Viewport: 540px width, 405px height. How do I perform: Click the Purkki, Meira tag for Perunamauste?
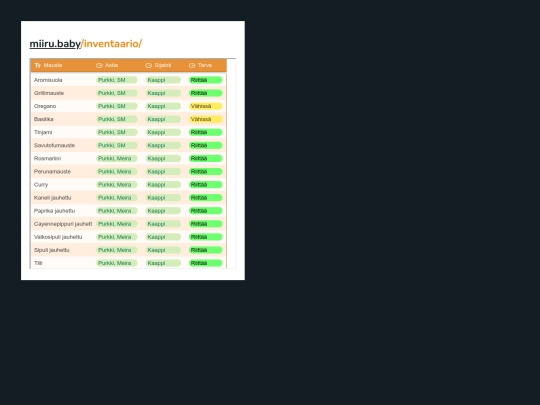click(117, 172)
